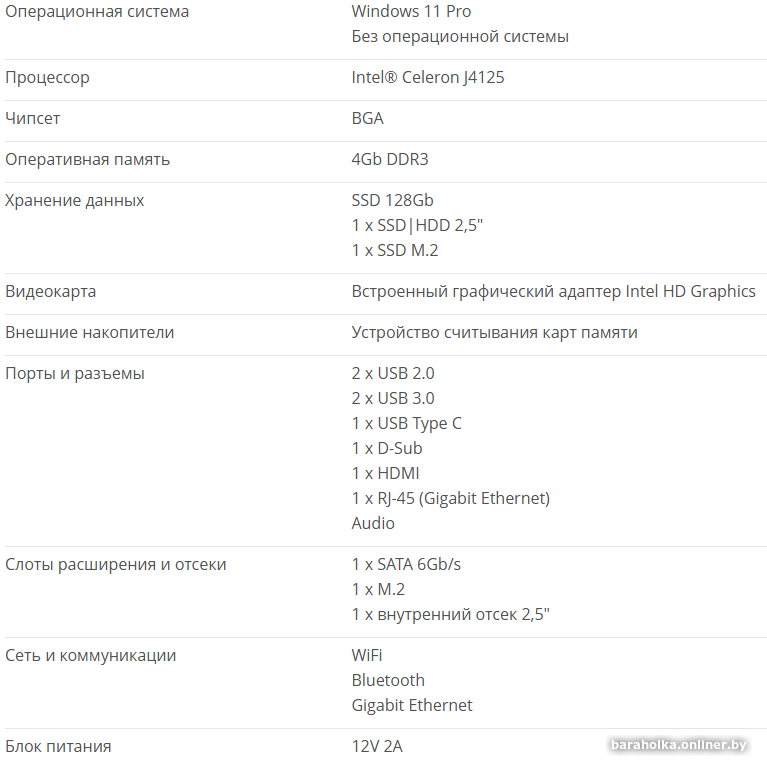Click the "1 x HDMI" port entry
This screenshot has width=767, height=766.
click(385, 474)
